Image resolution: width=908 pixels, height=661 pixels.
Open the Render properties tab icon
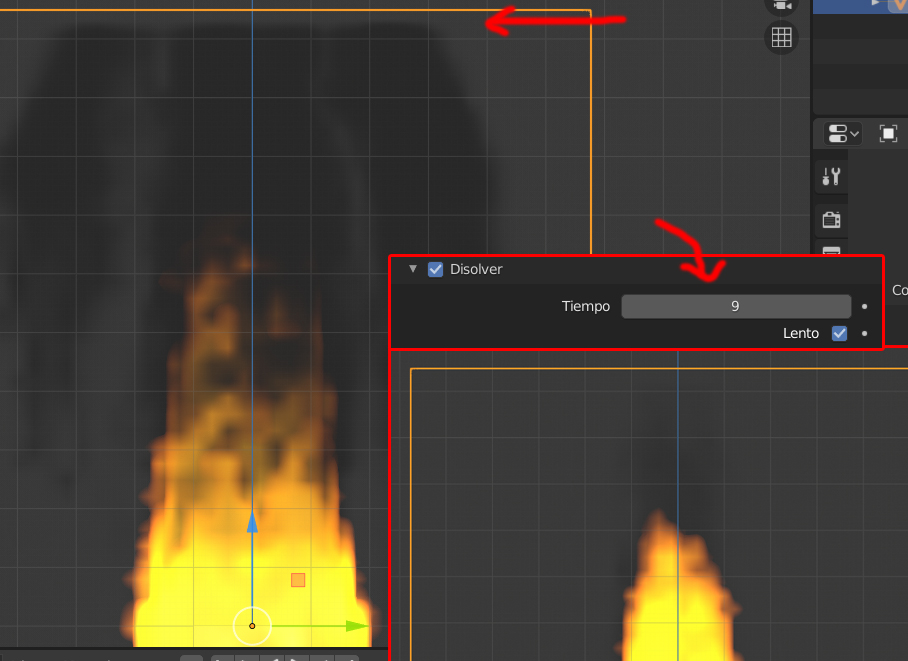(831, 220)
